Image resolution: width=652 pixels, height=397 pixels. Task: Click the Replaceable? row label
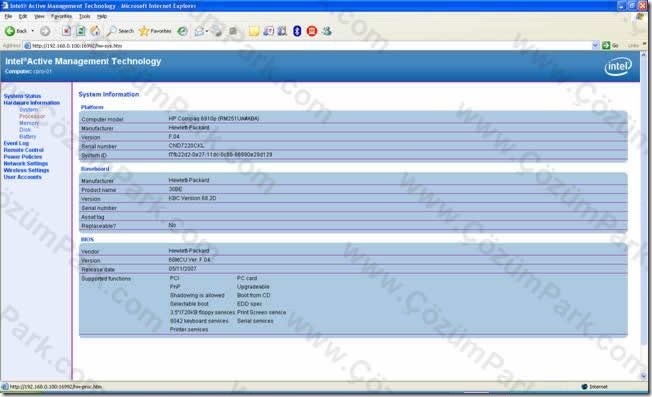click(99, 226)
